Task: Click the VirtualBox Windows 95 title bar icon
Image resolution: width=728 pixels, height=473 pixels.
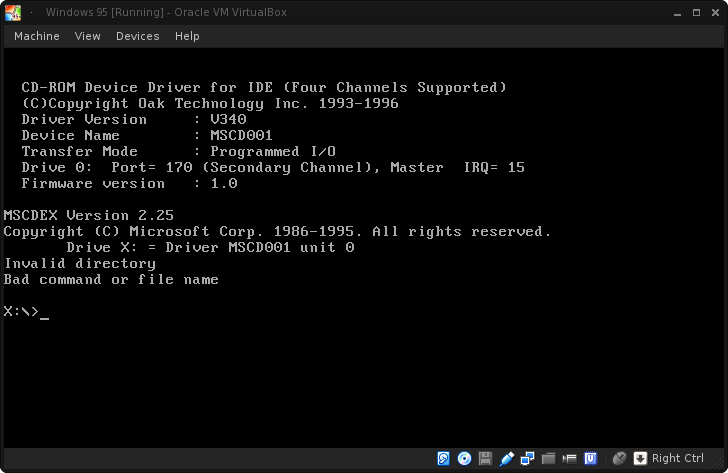Action: [x=13, y=13]
